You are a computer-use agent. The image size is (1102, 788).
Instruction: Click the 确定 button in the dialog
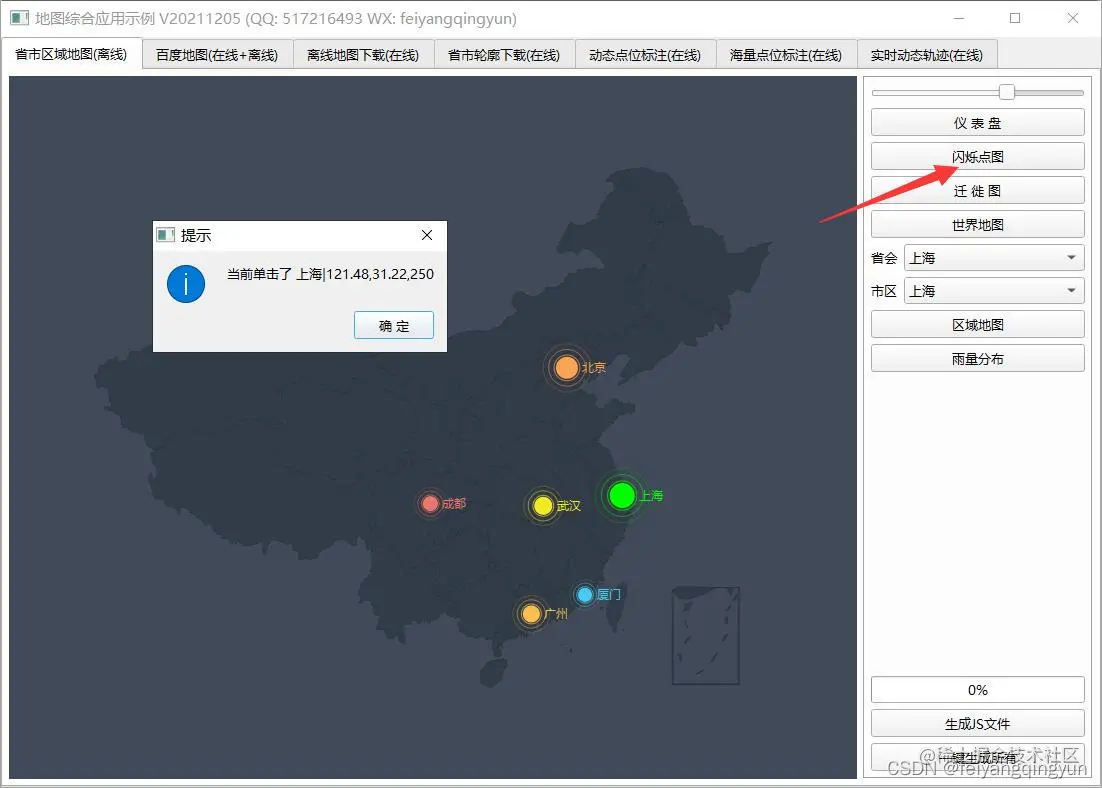coord(393,325)
